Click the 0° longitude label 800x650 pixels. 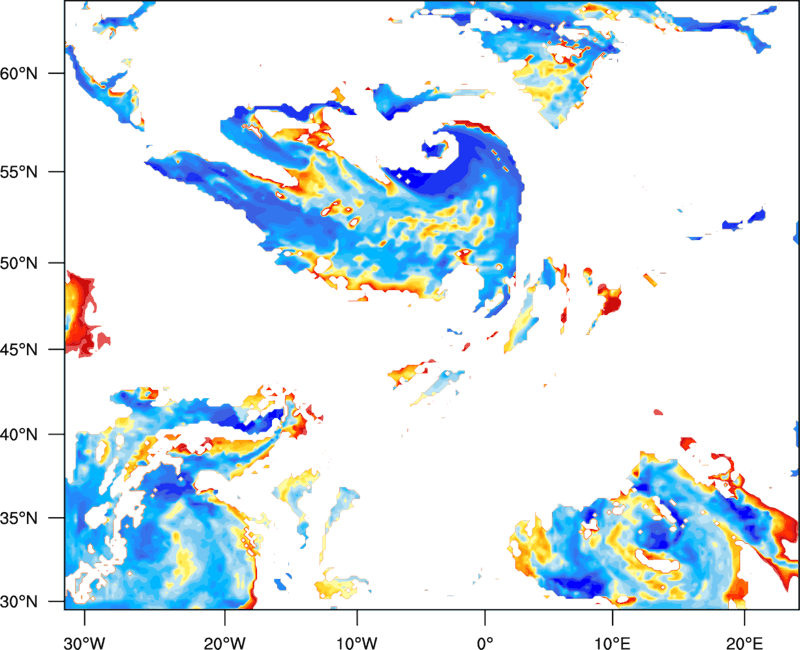point(485,642)
